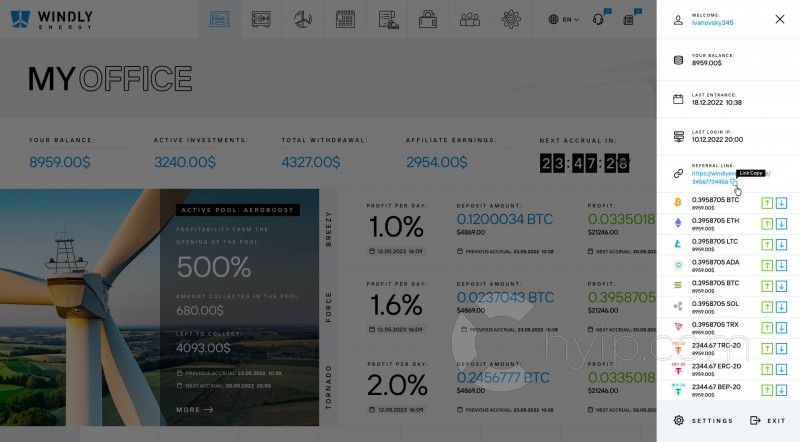Click green up-arrow in the SOL row
This screenshot has height=442, width=800.
pos(767,307)
